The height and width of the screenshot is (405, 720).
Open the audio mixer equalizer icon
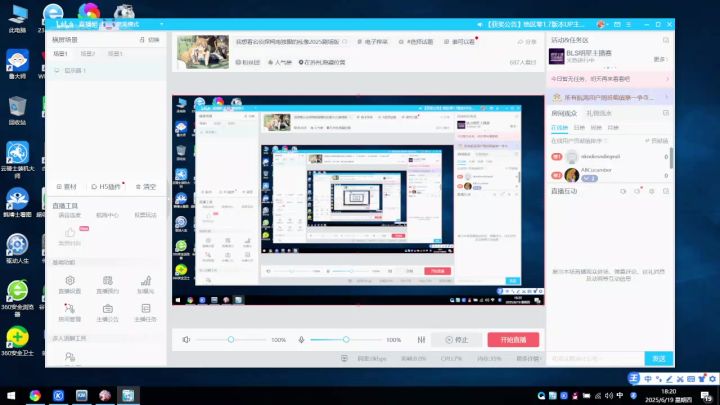tap(421, 340)
